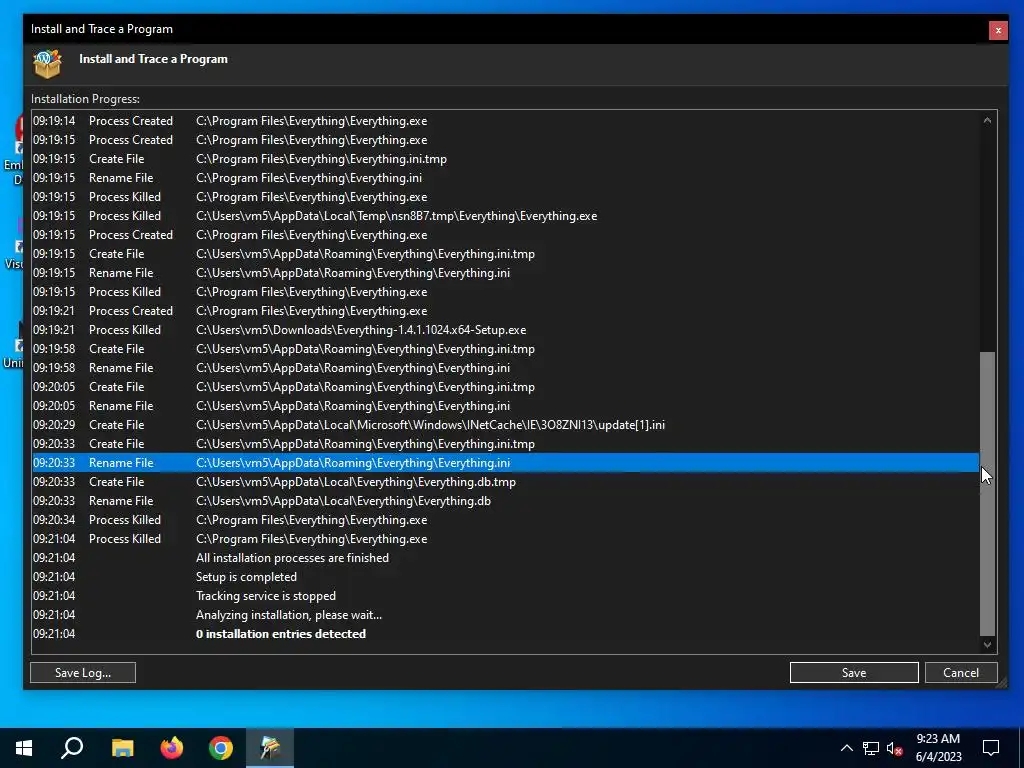The image size is (1024, 768).
Task: Click the network tray icon
Action: tap(871, 748)
